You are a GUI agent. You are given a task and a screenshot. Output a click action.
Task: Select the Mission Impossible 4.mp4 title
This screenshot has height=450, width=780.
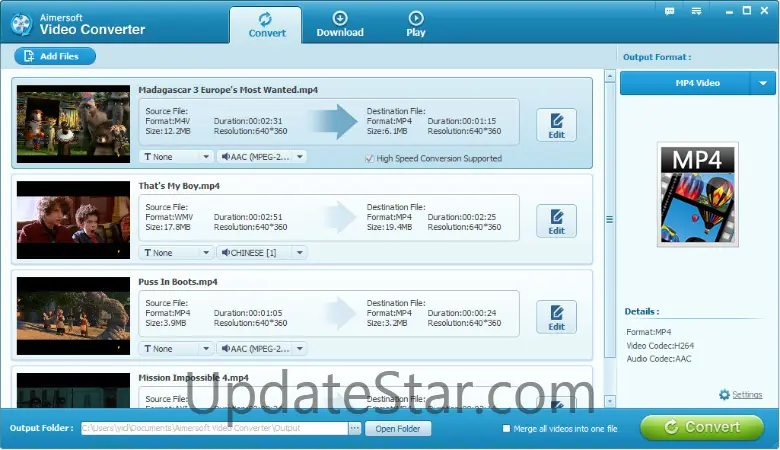194,378
